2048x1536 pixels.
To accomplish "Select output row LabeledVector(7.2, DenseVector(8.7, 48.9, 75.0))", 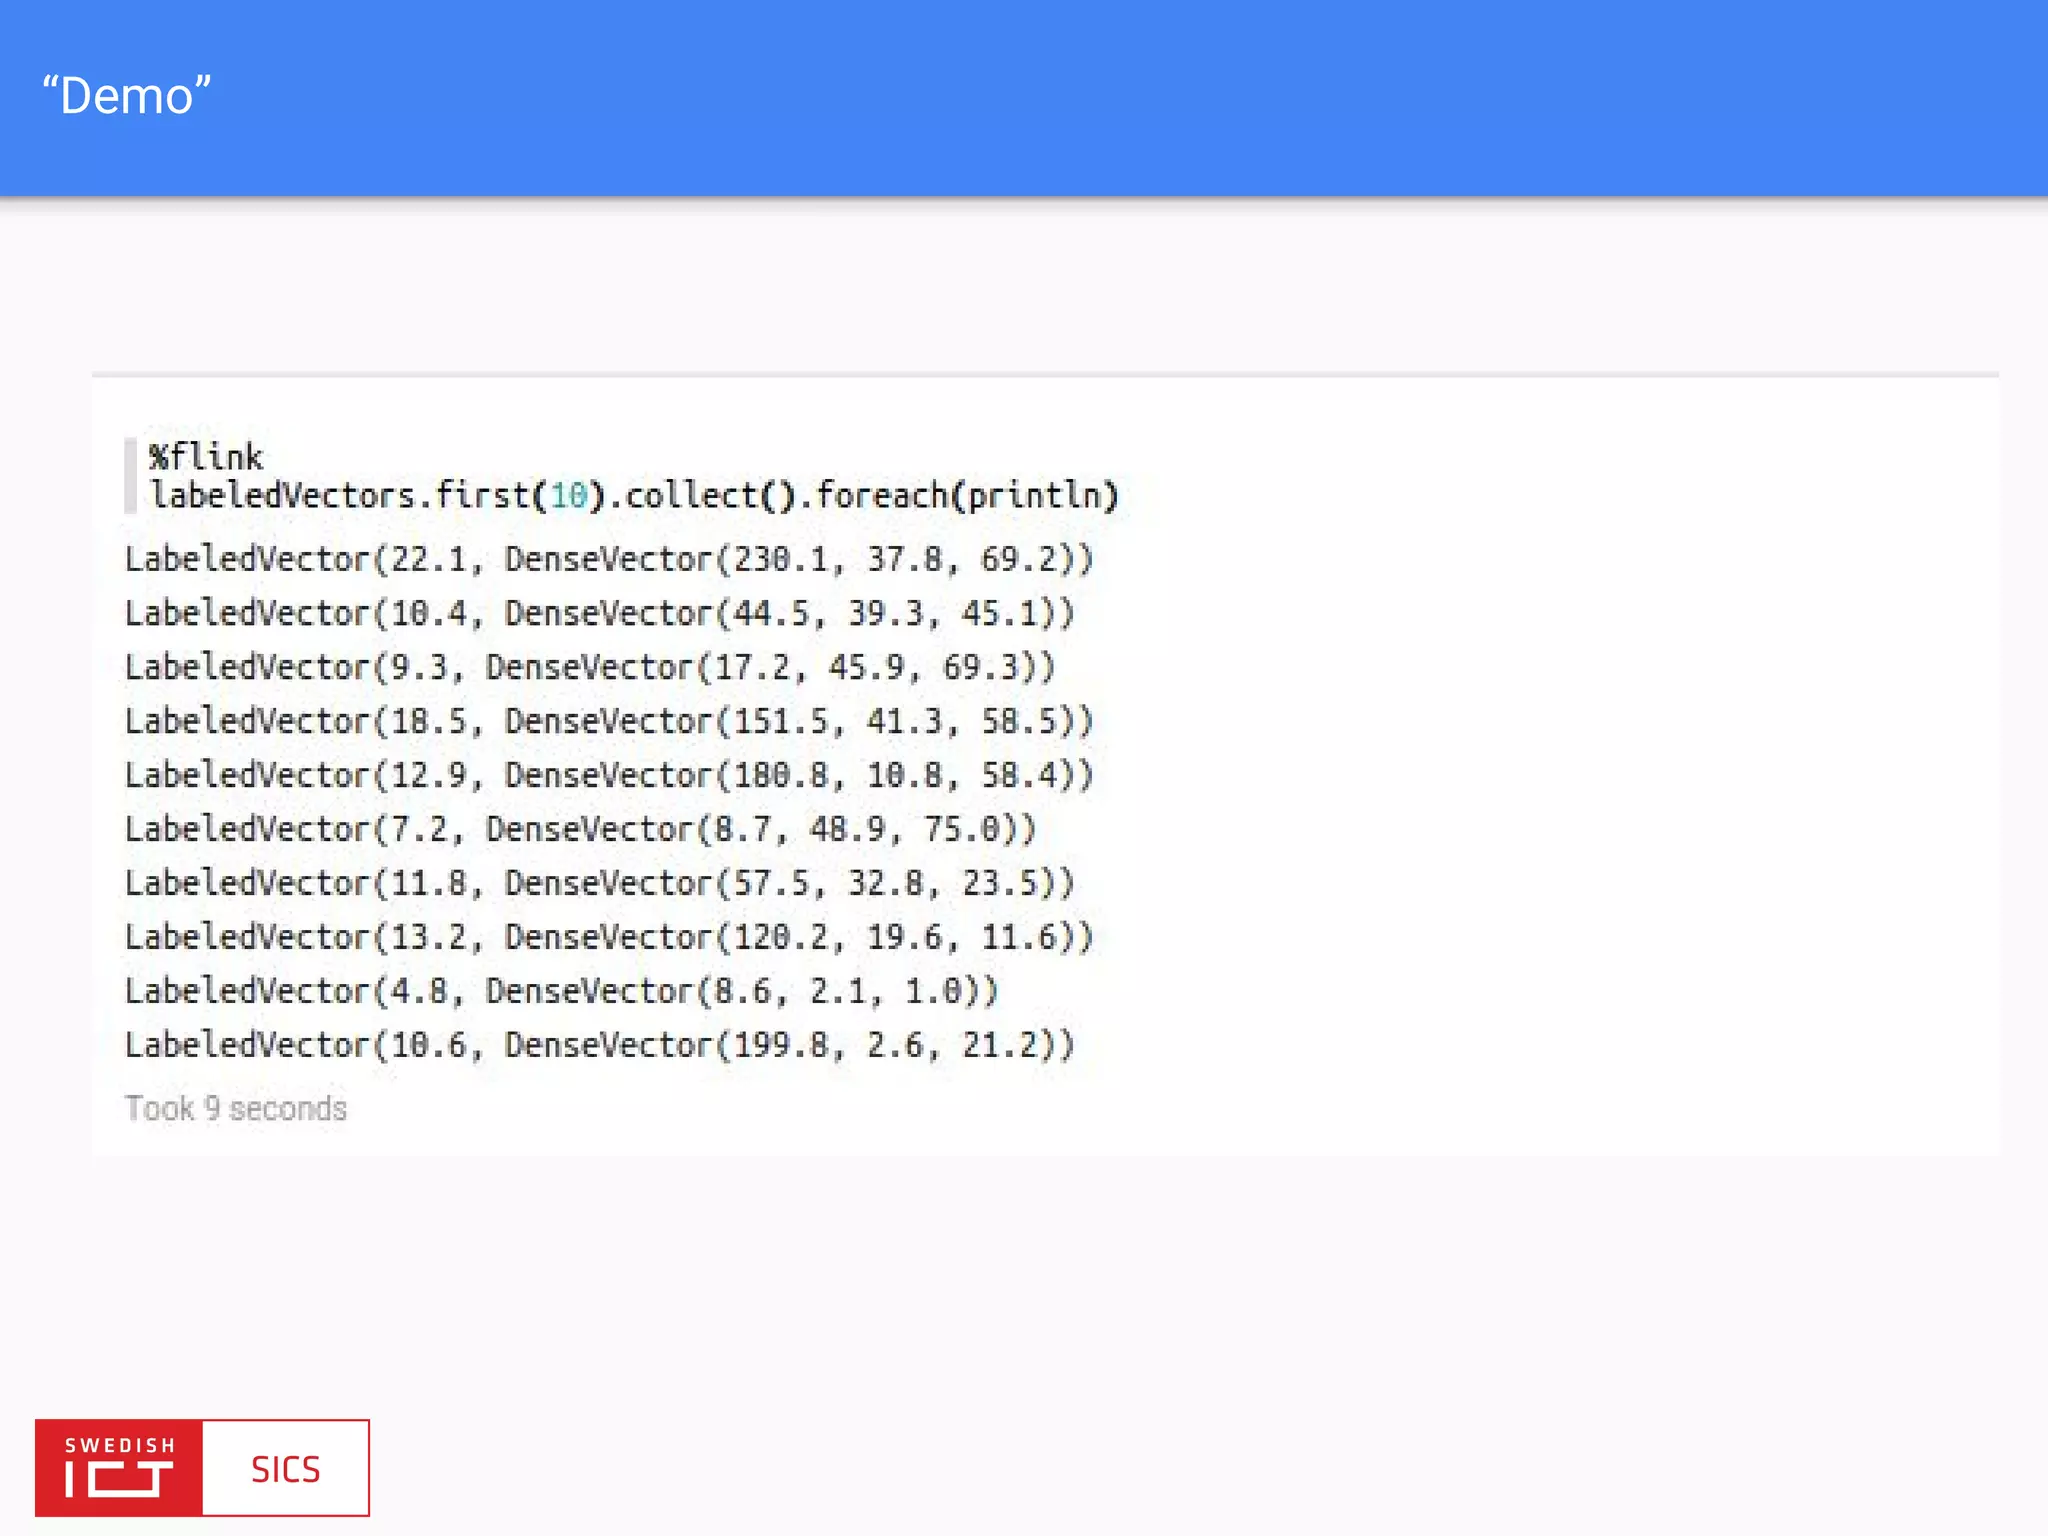I will pyautogui.click(x=581, y=829).
